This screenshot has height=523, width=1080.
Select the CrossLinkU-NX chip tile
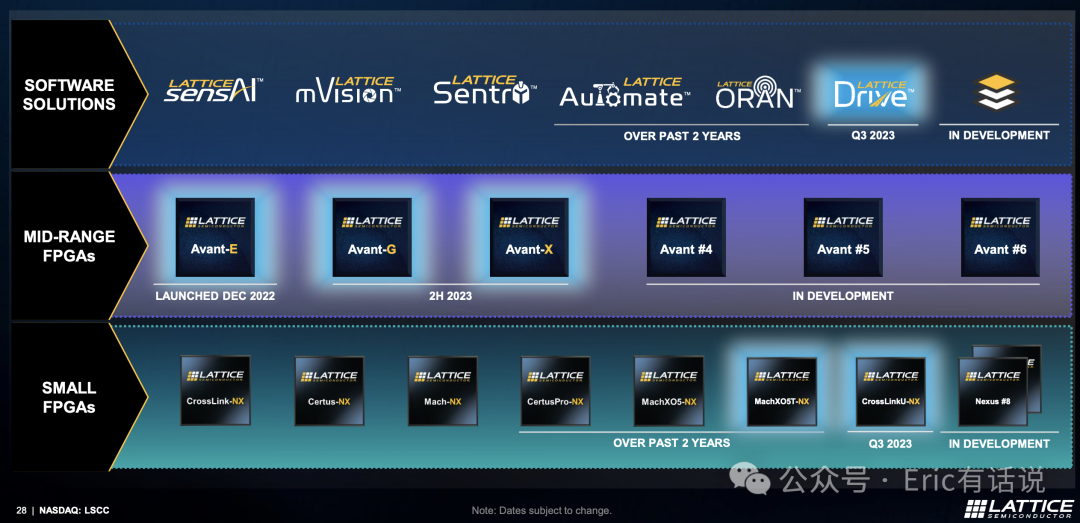pyautogui.click(x=891, y=391)
